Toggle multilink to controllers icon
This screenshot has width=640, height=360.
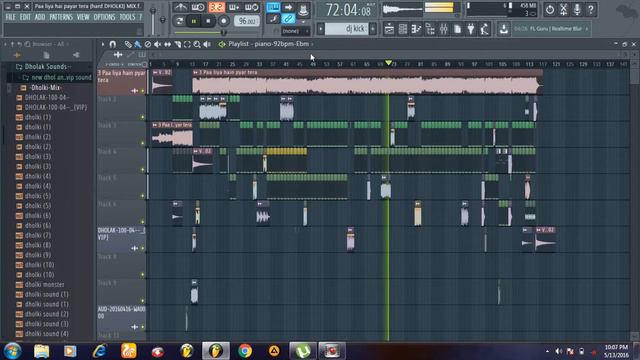click(288, 19)
